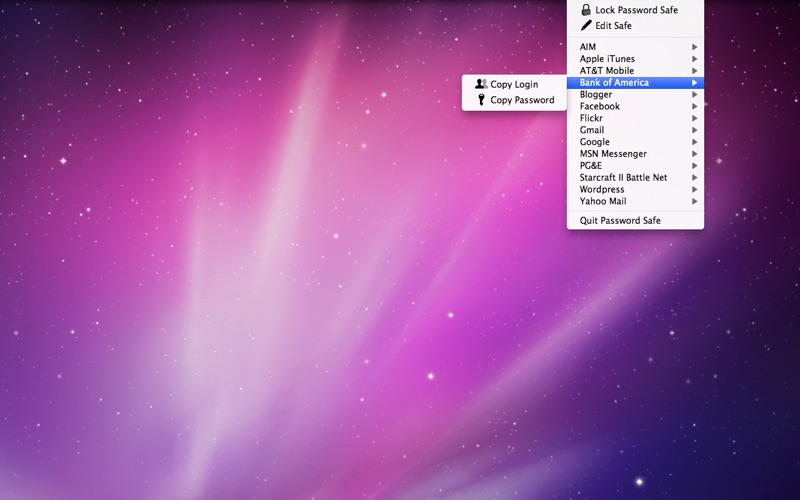Select the Starcraft II Battle Net entry
This screenshot has width=800, height=500.
click(623, 178)
